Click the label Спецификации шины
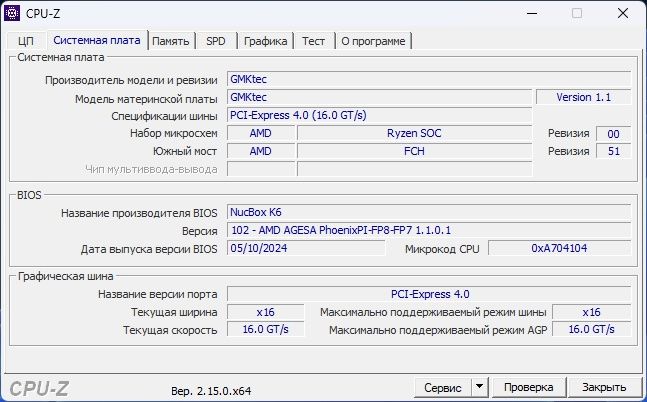The image size is (647, 402). tap(164, 116)
